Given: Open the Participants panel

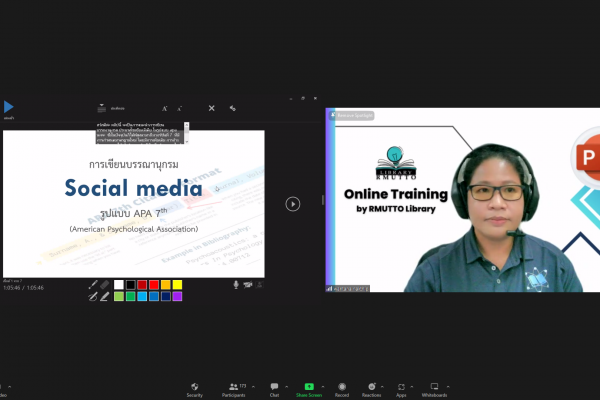Looking at the screenshot, I should 234,390.
